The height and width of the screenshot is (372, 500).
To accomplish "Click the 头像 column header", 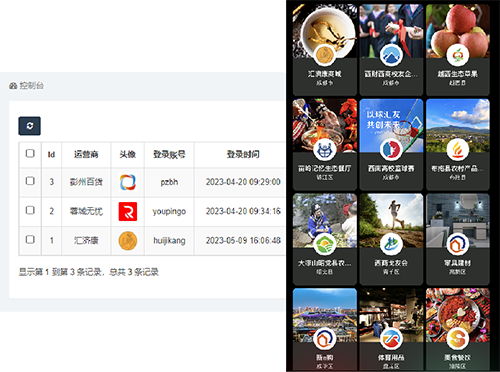I will [x=128, y=155].
